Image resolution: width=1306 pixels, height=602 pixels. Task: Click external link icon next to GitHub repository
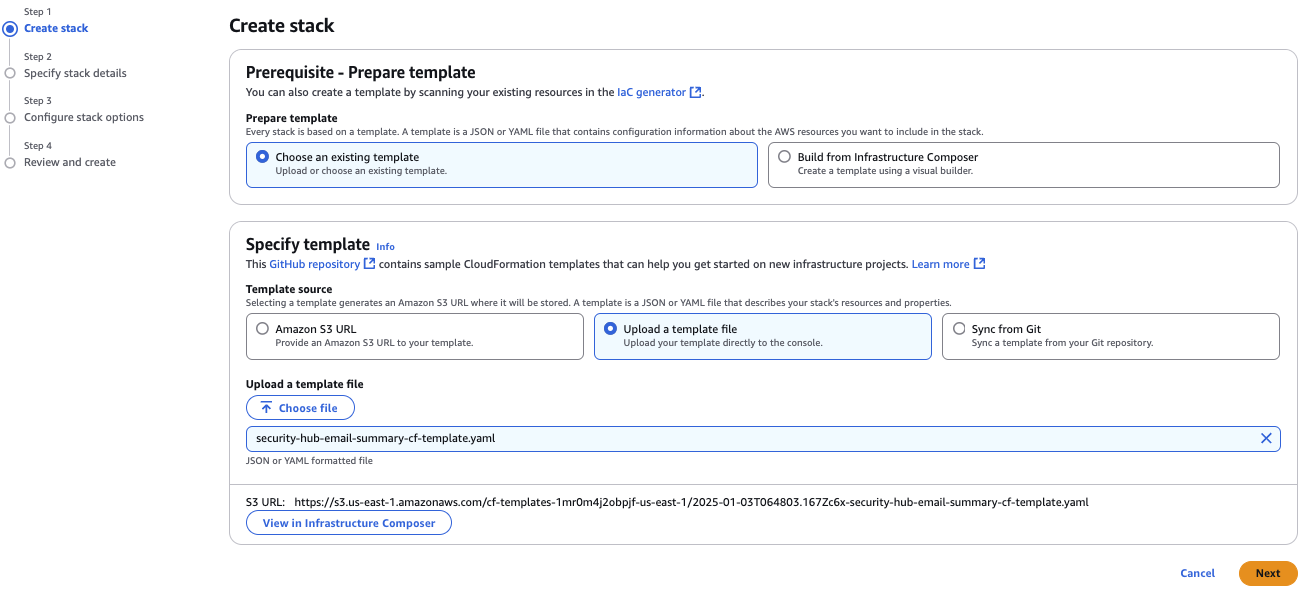point(367,264)
